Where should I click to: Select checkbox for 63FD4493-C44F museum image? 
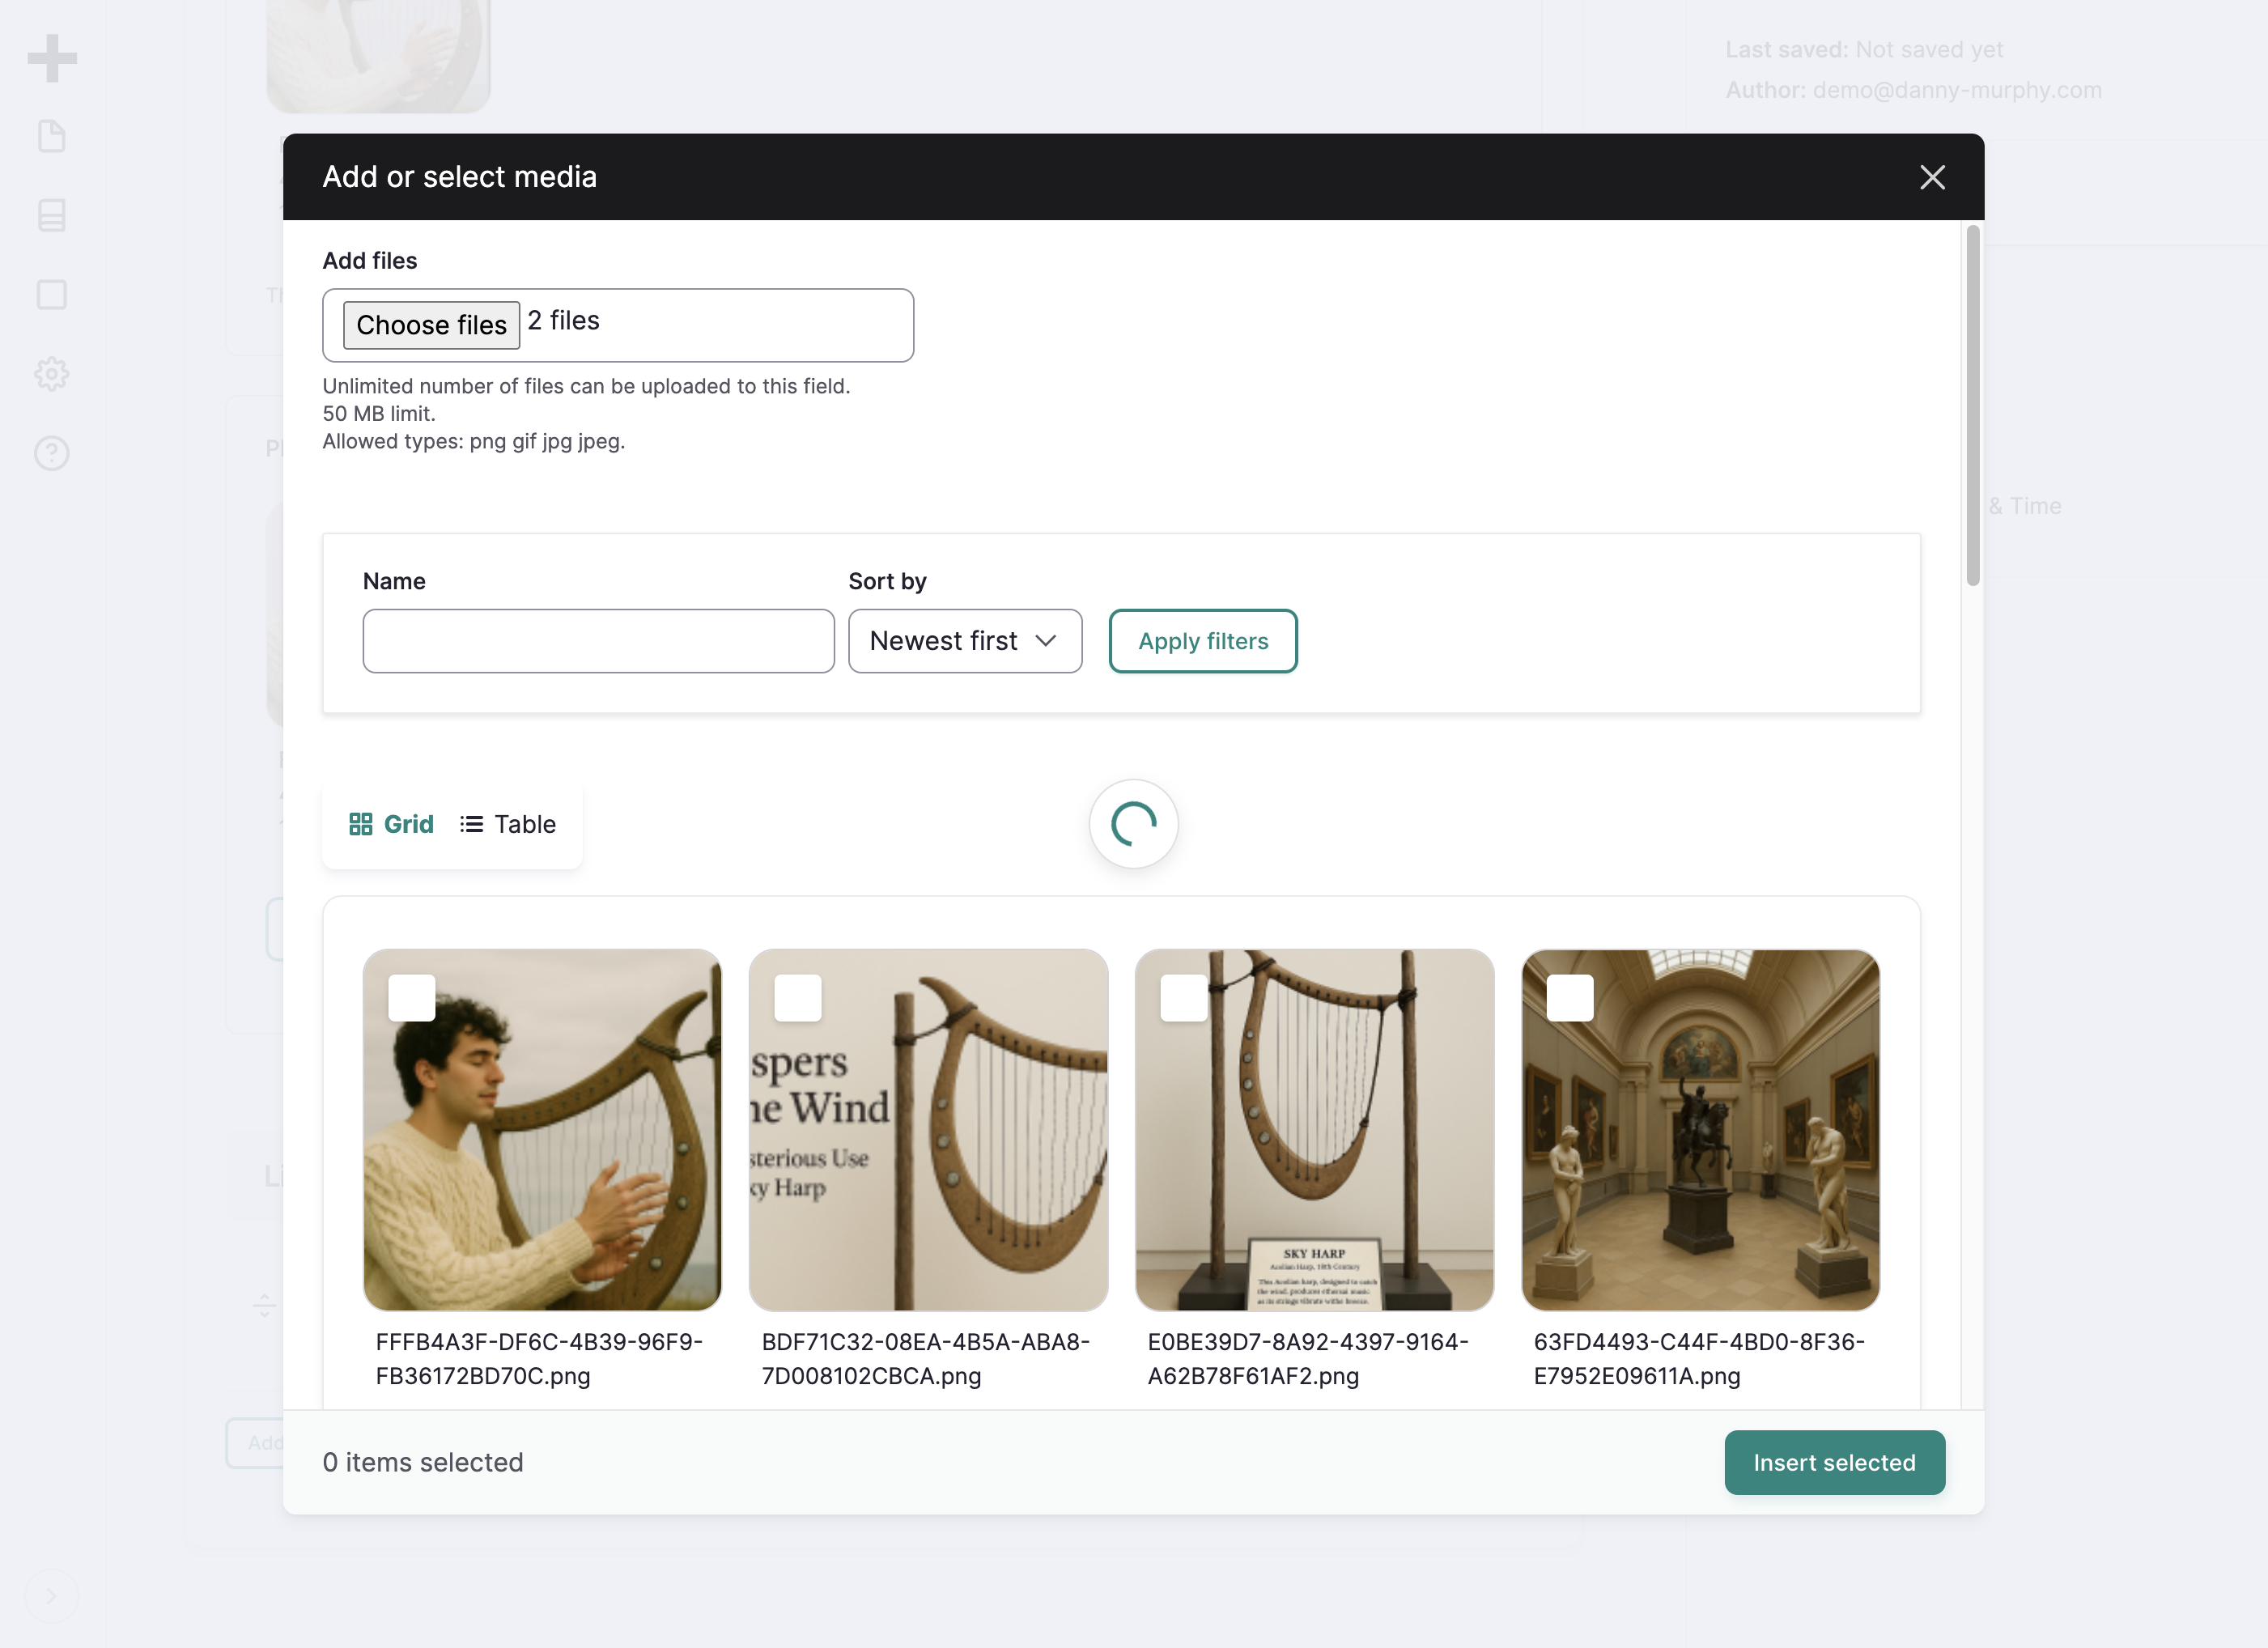(1570, 998)
